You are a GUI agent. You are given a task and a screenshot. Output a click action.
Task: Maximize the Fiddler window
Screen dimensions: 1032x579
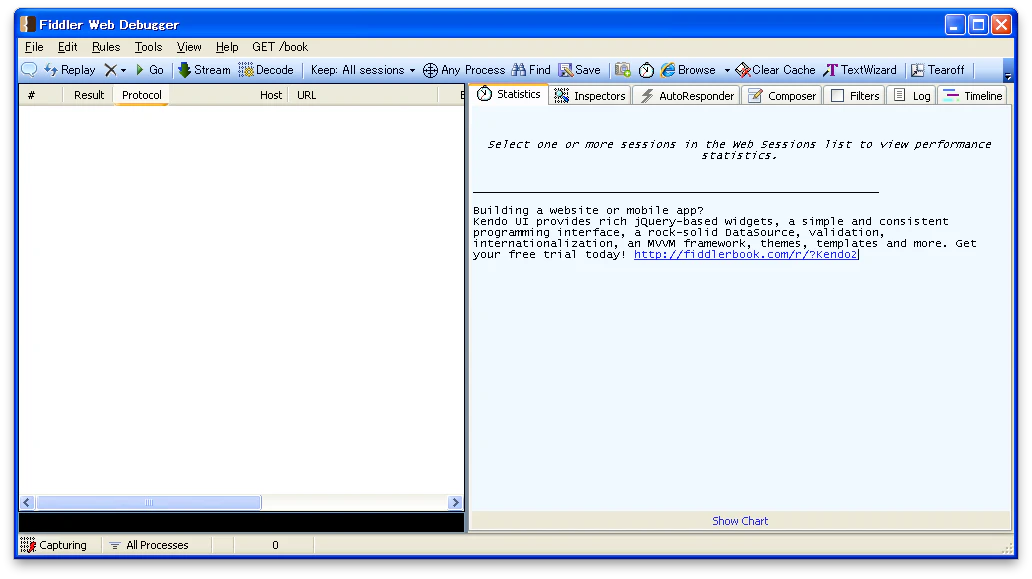point(978,24)
